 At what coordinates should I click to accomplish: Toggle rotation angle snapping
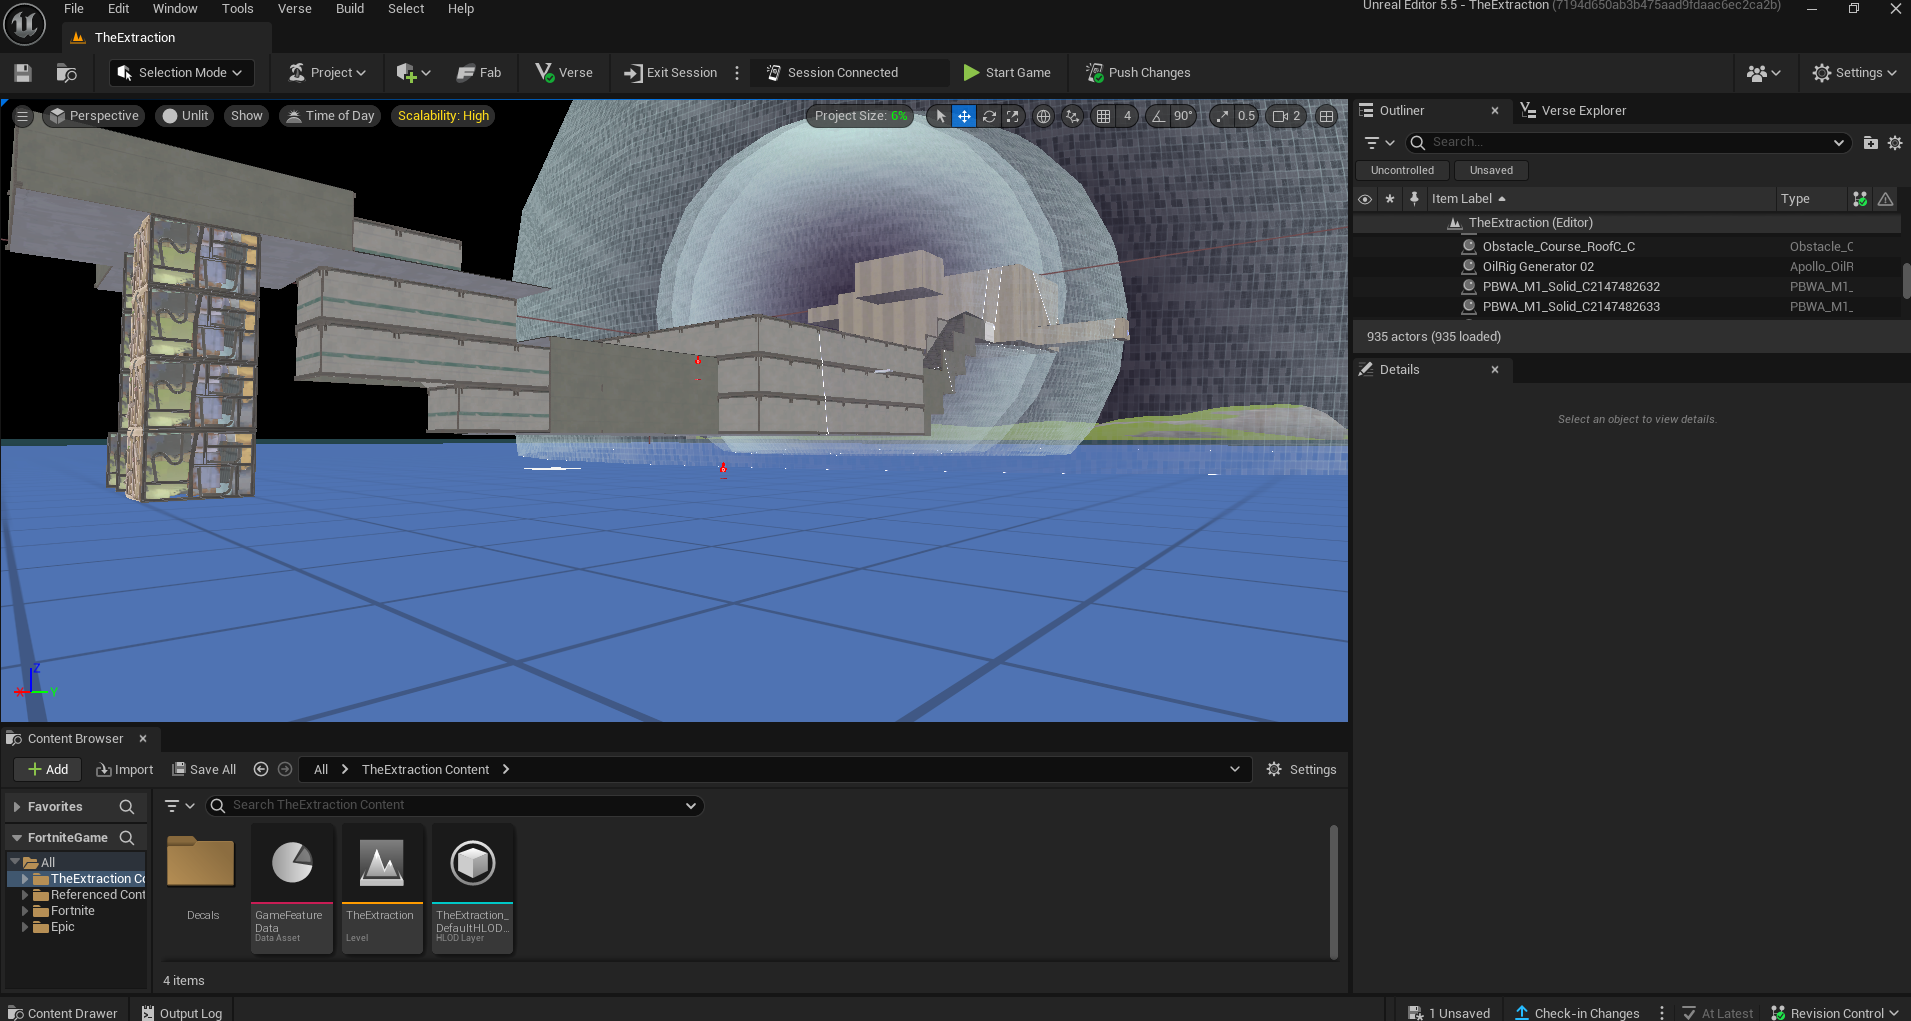click(1158, 116)
